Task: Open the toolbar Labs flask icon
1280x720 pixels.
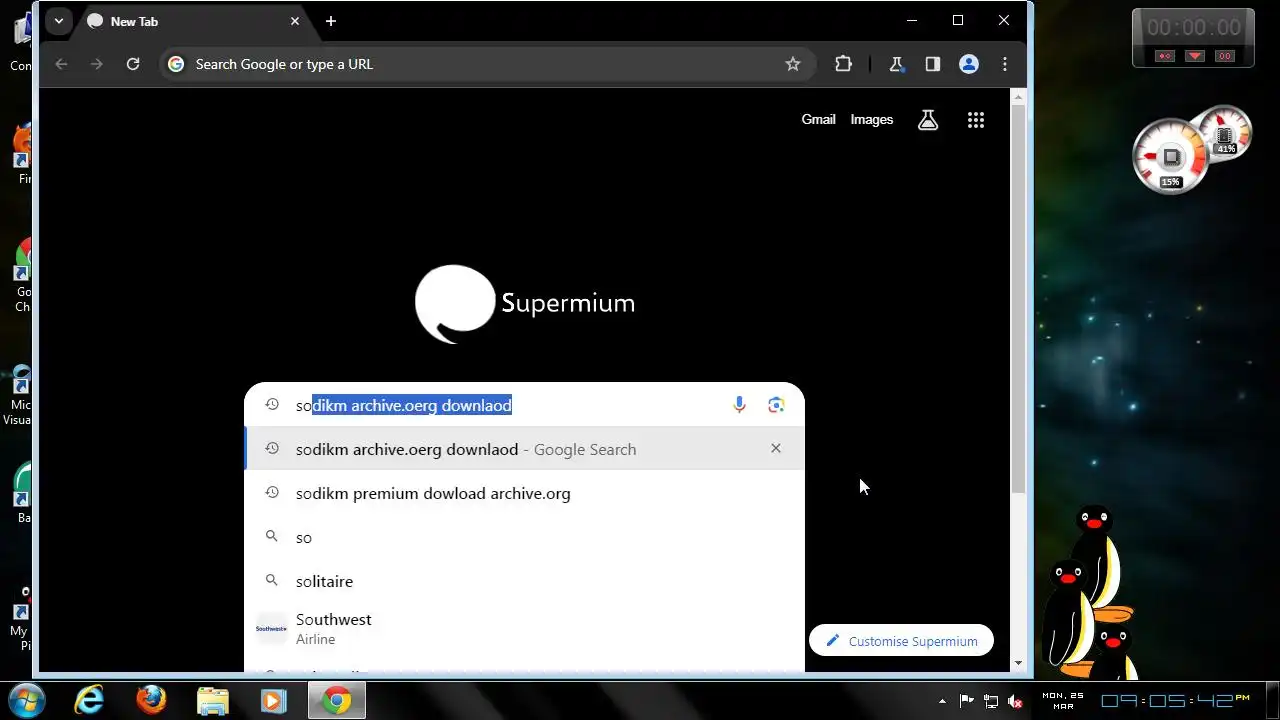Action: (x=896, y=64)
